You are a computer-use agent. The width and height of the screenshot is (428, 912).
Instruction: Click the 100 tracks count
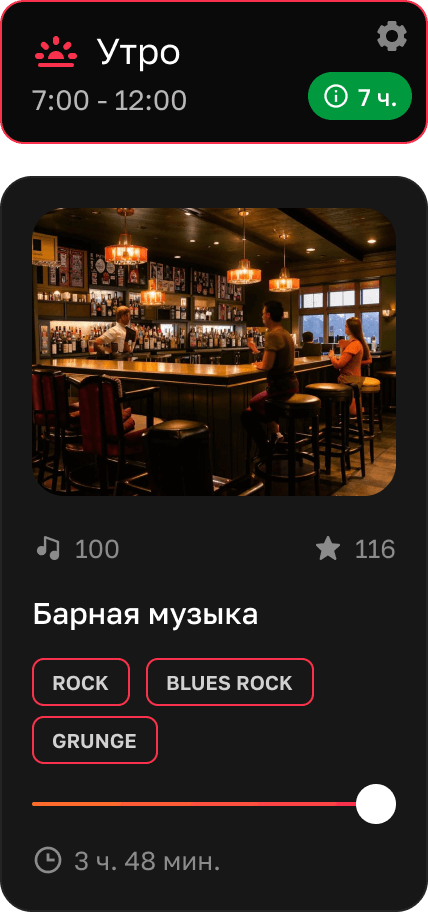97,549
